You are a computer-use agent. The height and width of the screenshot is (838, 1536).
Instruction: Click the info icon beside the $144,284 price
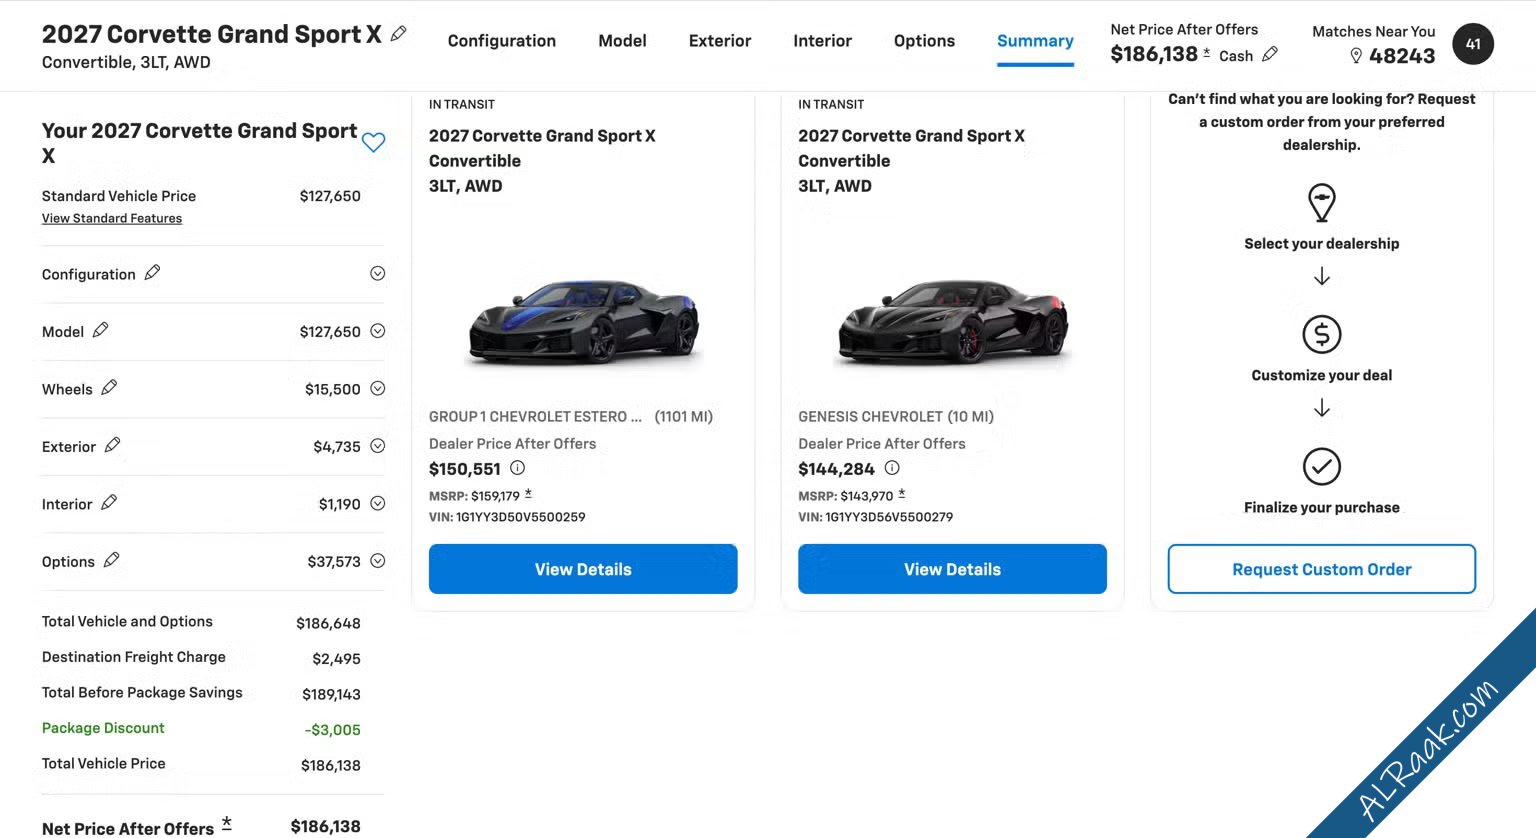point(892,467)
